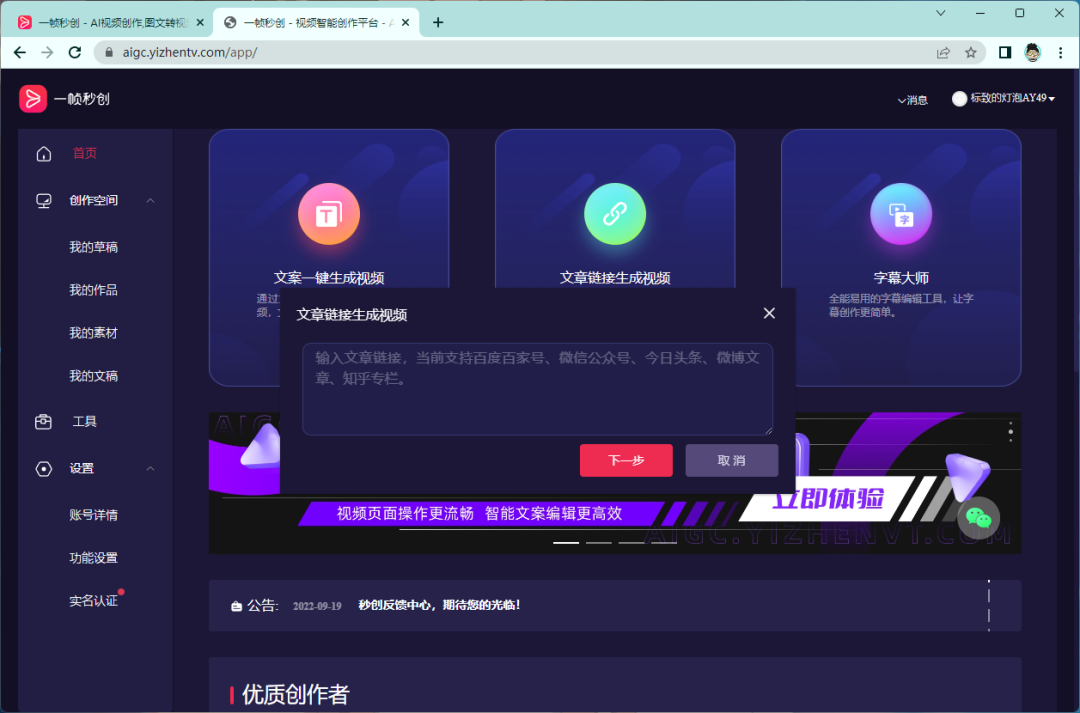Open the tab search chevron
The width and height of the screenshot is (1080, 713).
pos(940,12)
